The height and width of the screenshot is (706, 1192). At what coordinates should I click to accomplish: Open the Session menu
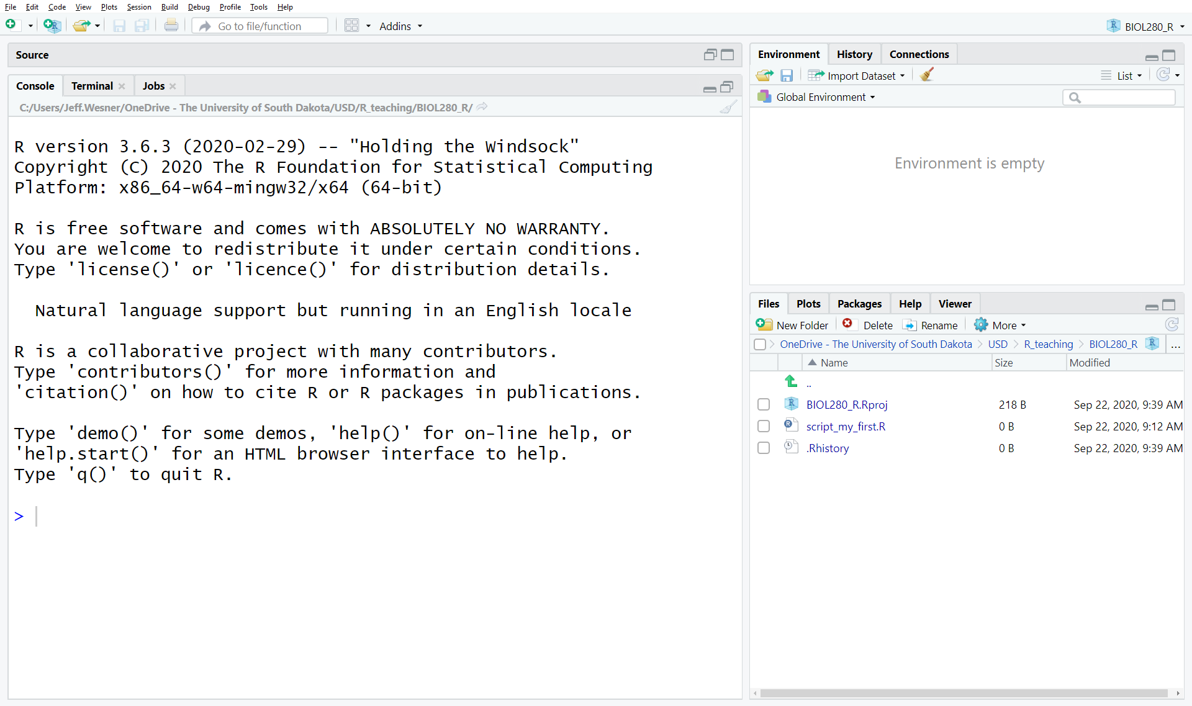(x=139, y=7)
